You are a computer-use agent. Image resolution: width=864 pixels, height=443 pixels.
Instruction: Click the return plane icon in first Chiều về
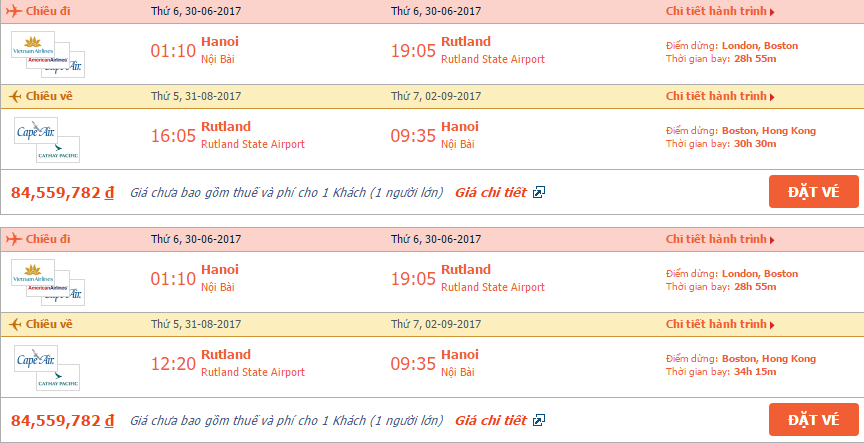coord(15,96)
